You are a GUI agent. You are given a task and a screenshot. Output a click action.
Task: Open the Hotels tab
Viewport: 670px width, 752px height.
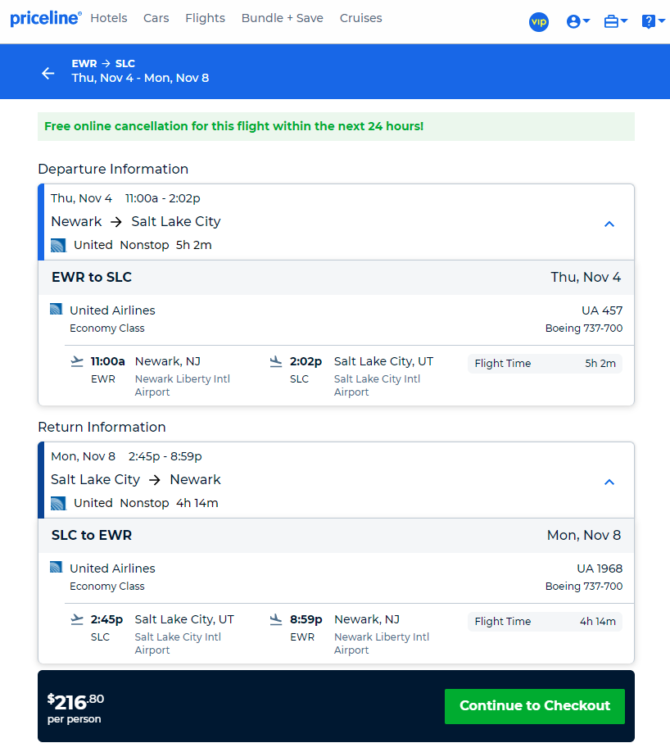108,18
